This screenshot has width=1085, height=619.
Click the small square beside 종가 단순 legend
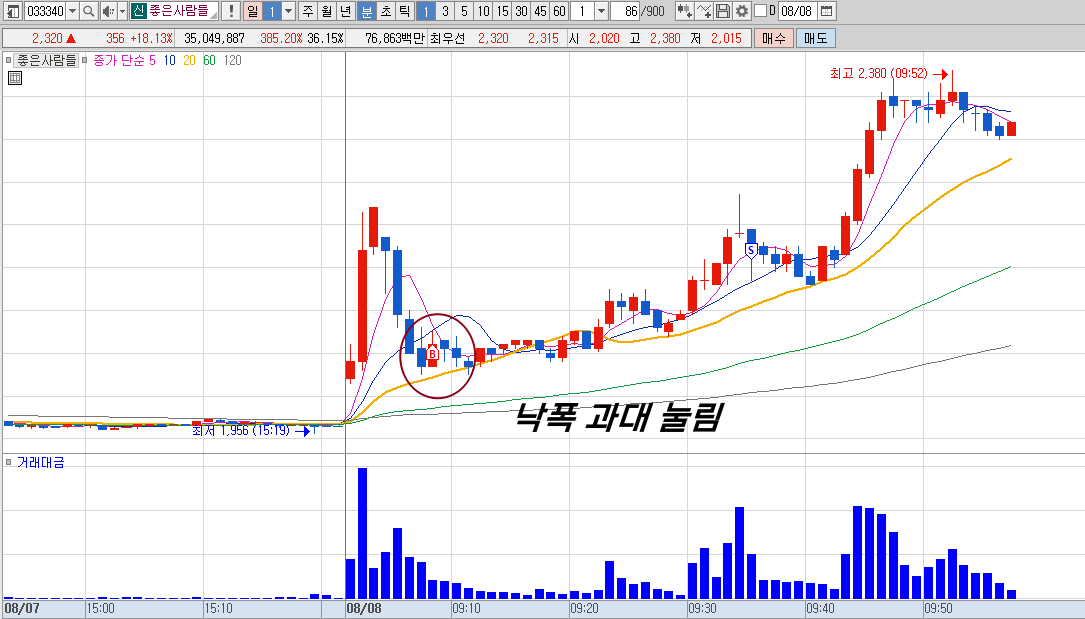coord(84,60)
